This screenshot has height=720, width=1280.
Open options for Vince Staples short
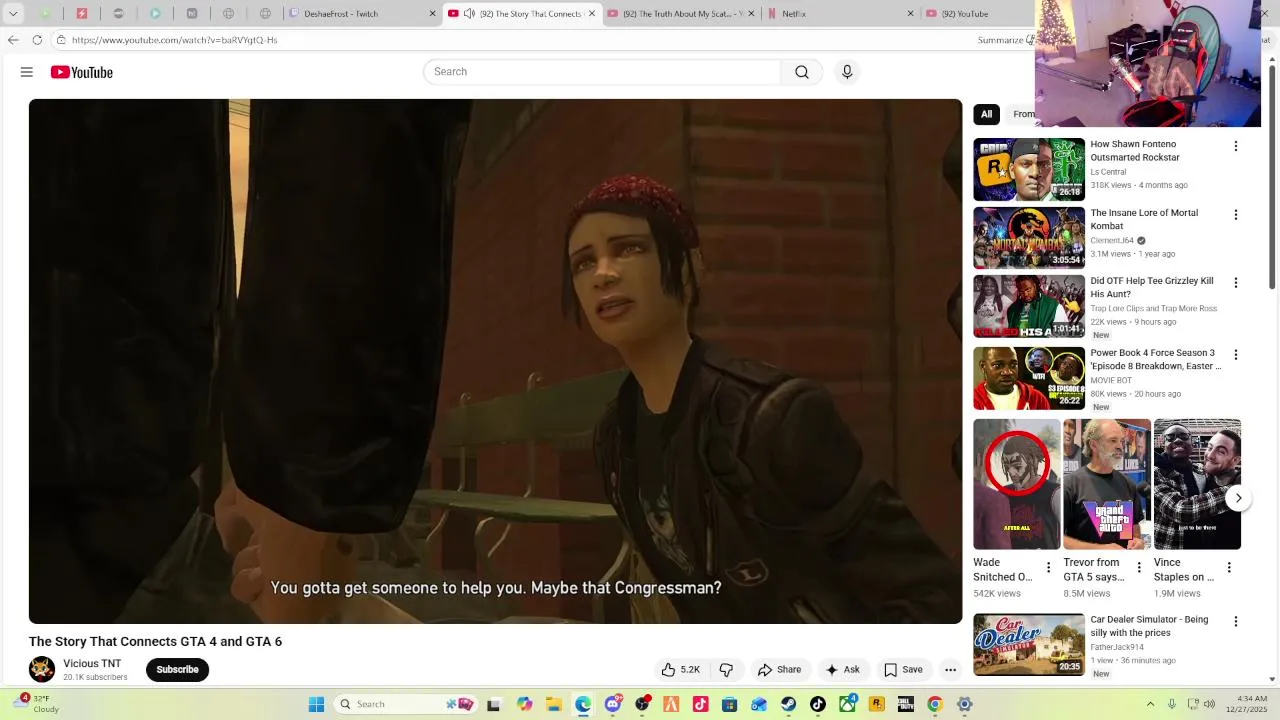tap(1229, 568)
